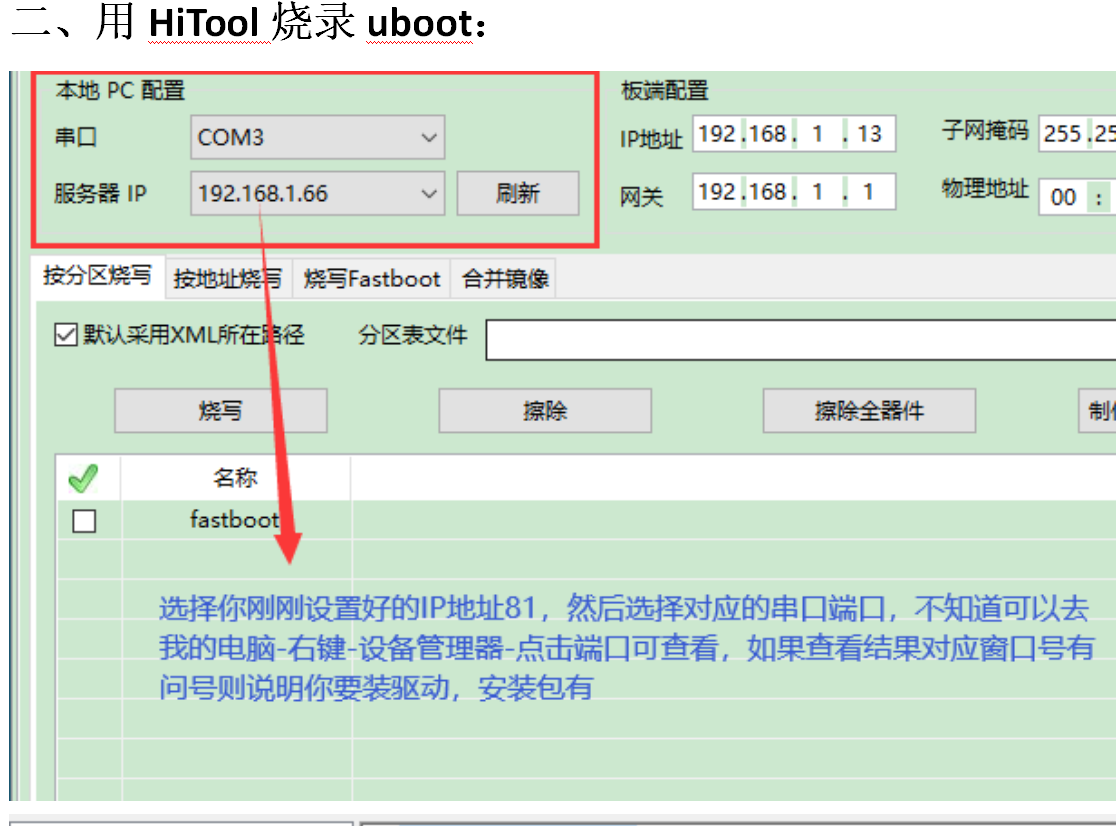Viewport: 1118px width, 826px height.
Task: Select the fastboot row in partition list
Action: [233, 521]
